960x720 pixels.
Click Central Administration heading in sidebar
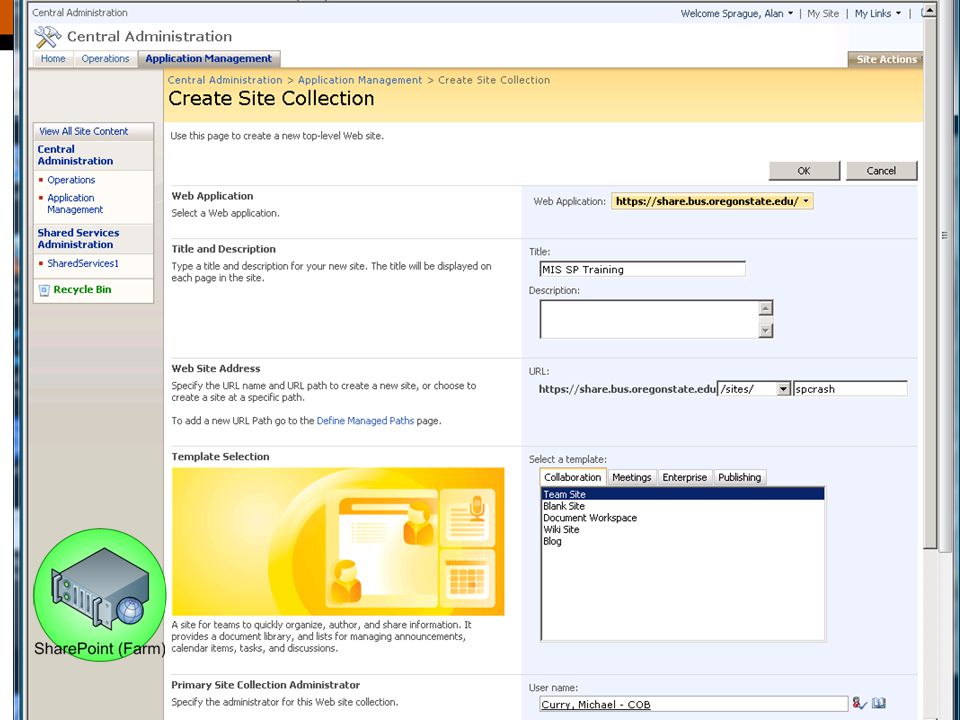75,155
